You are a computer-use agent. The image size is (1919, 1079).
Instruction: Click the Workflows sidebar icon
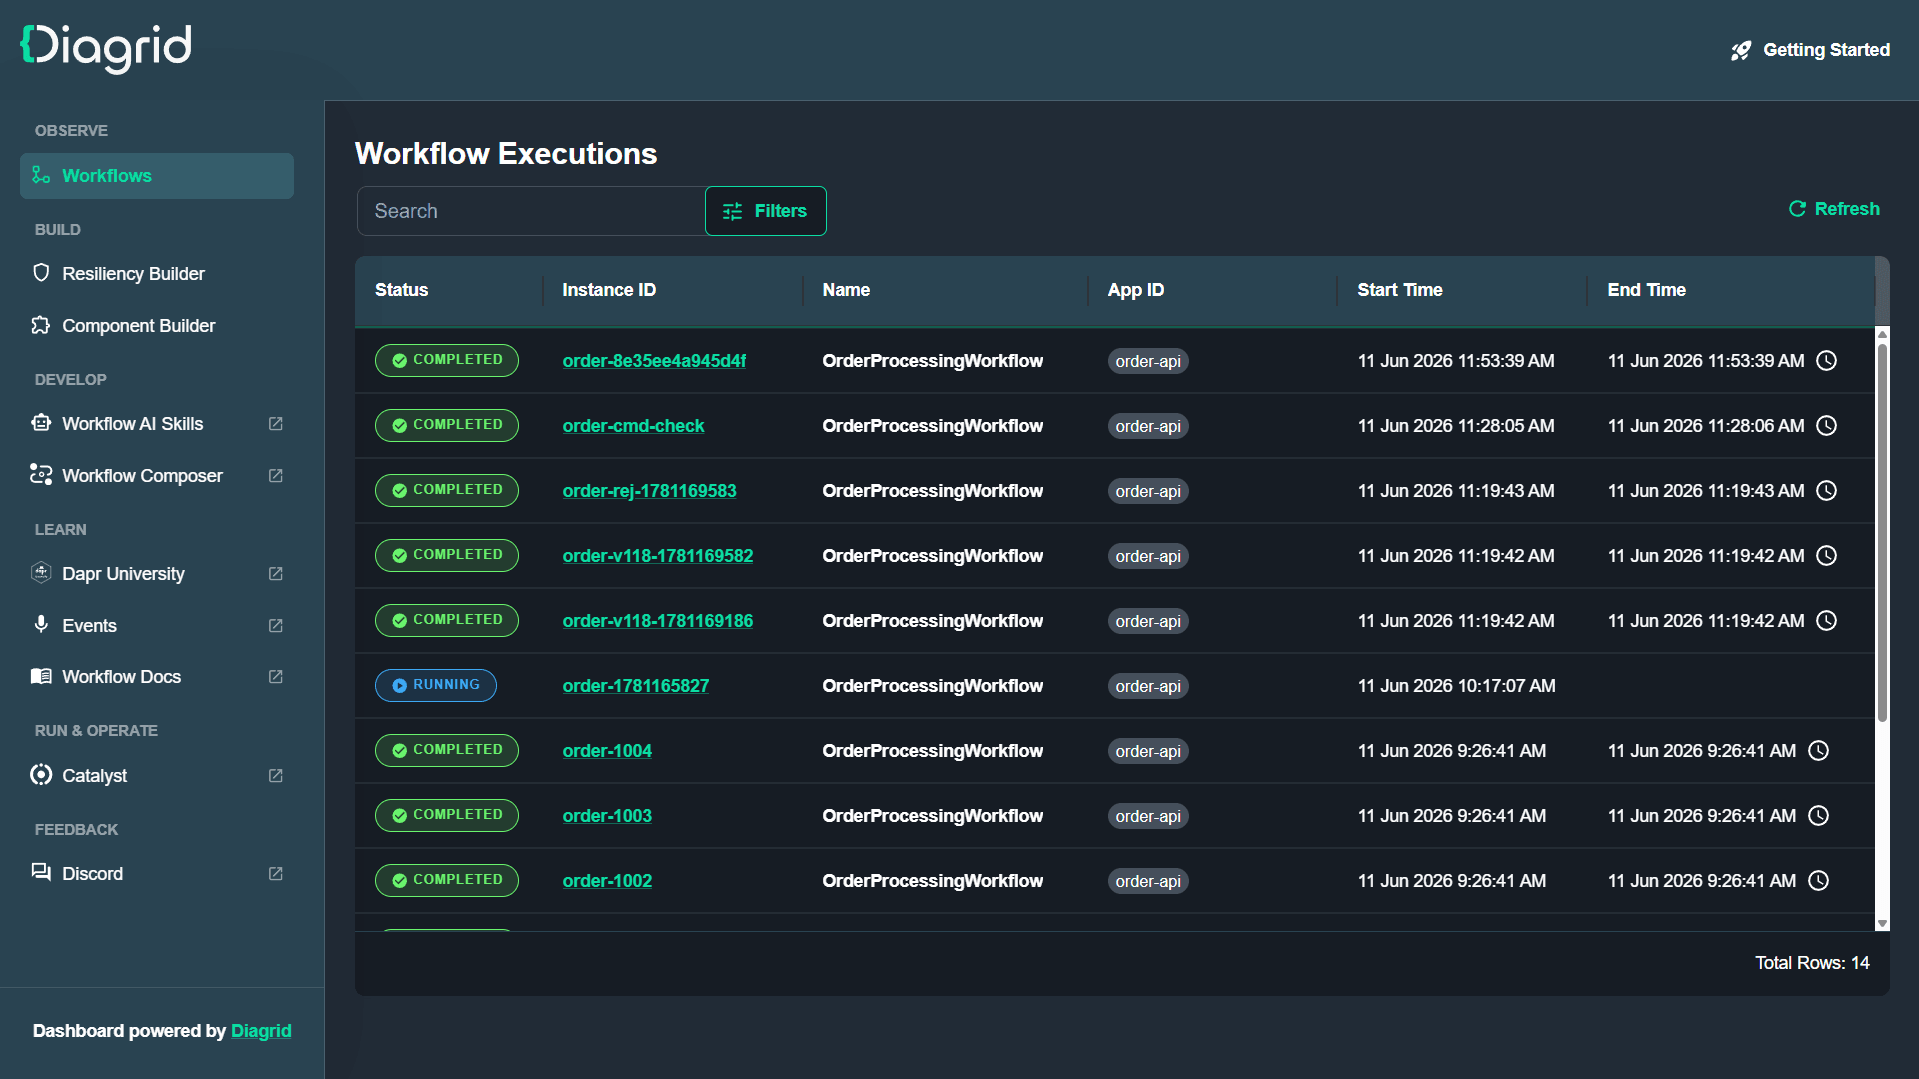[x=41, y=175]
